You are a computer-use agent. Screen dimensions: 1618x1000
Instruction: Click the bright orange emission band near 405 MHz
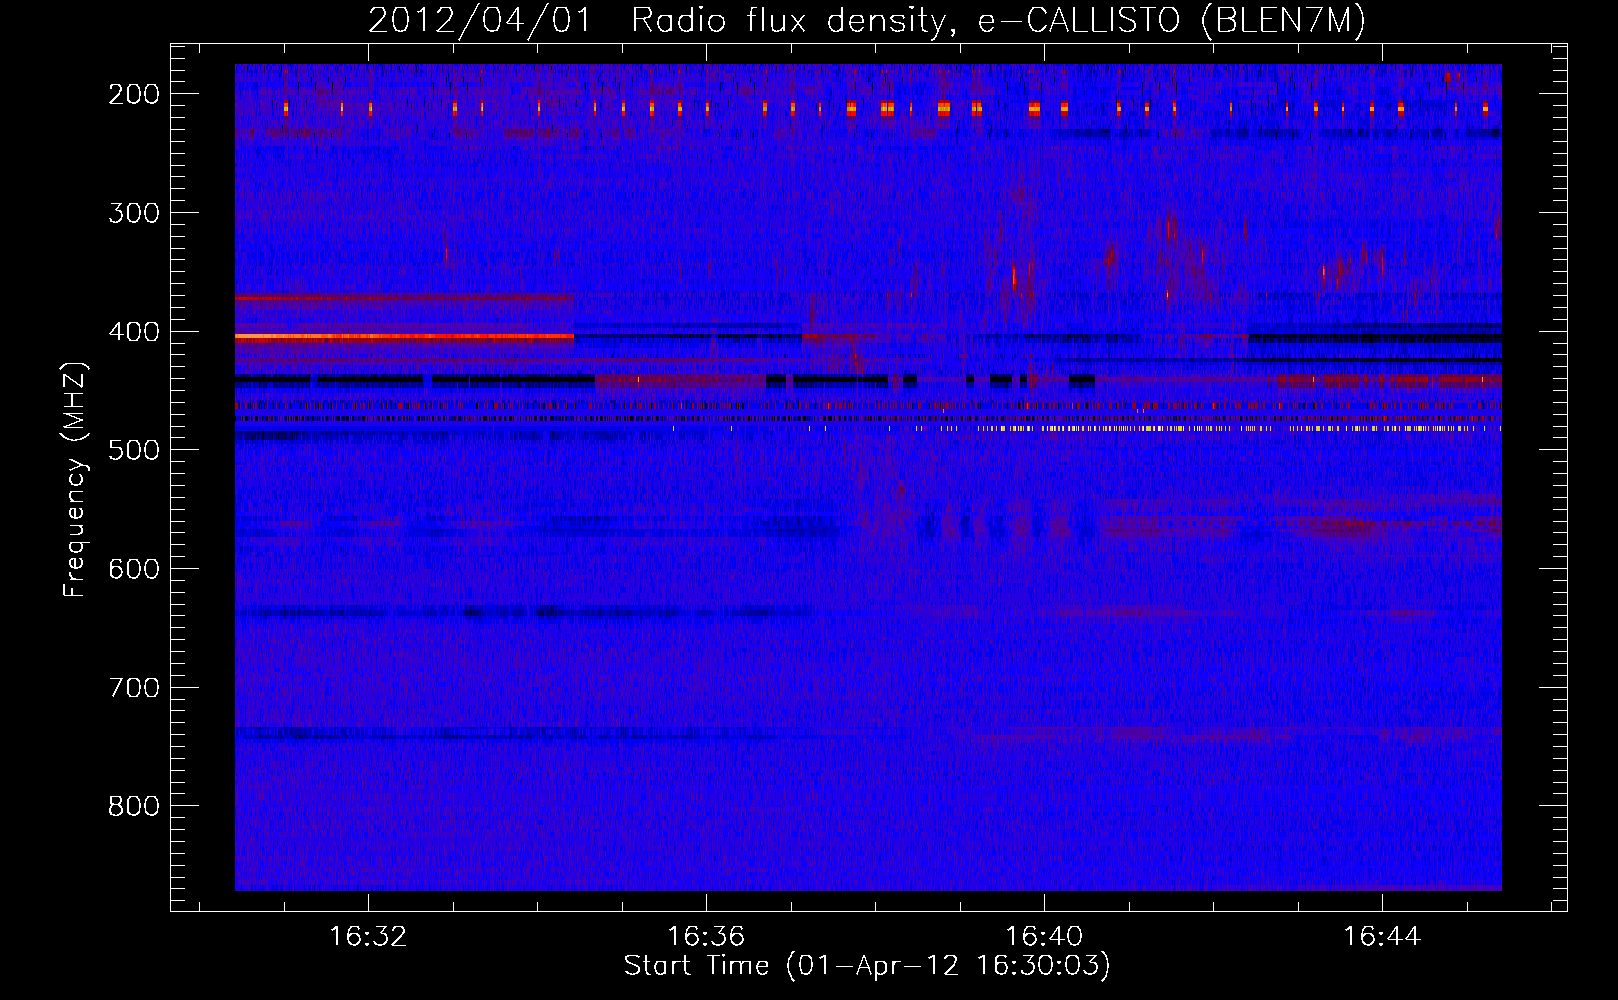404,338
